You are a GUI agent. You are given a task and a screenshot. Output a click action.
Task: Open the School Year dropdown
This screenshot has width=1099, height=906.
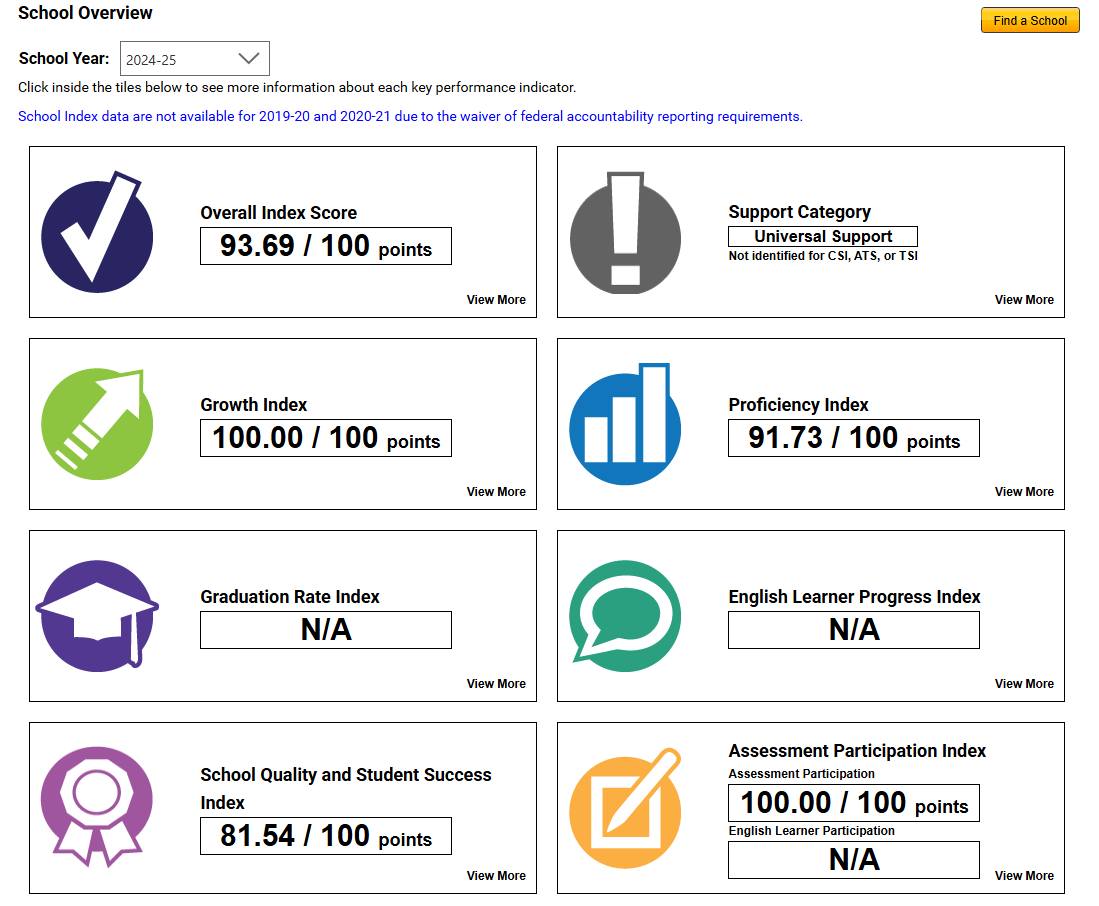[195, 59]
